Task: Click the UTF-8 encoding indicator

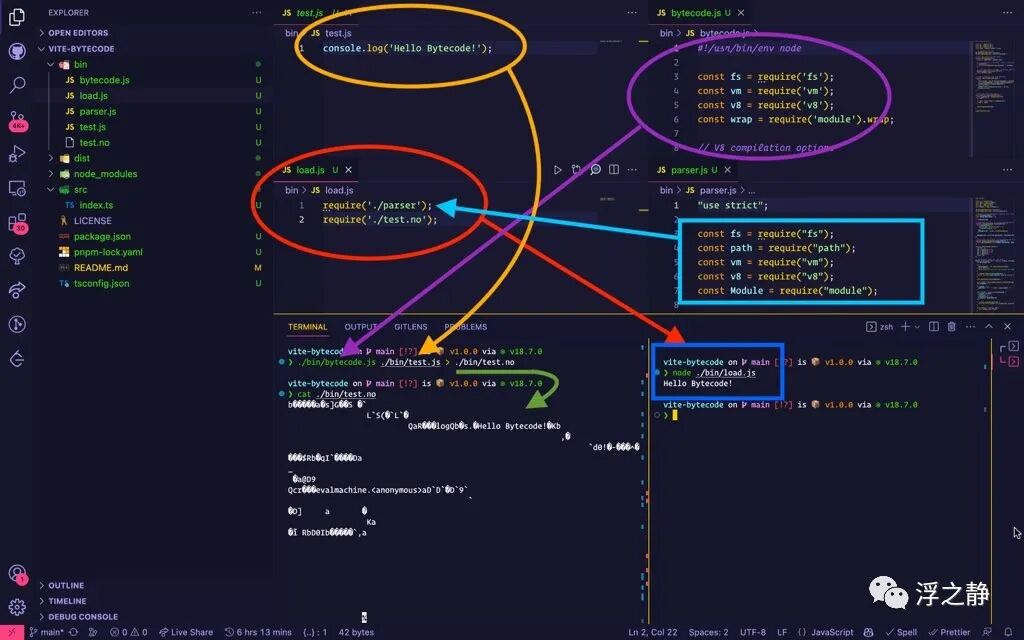Action: [x=753, y=632]
